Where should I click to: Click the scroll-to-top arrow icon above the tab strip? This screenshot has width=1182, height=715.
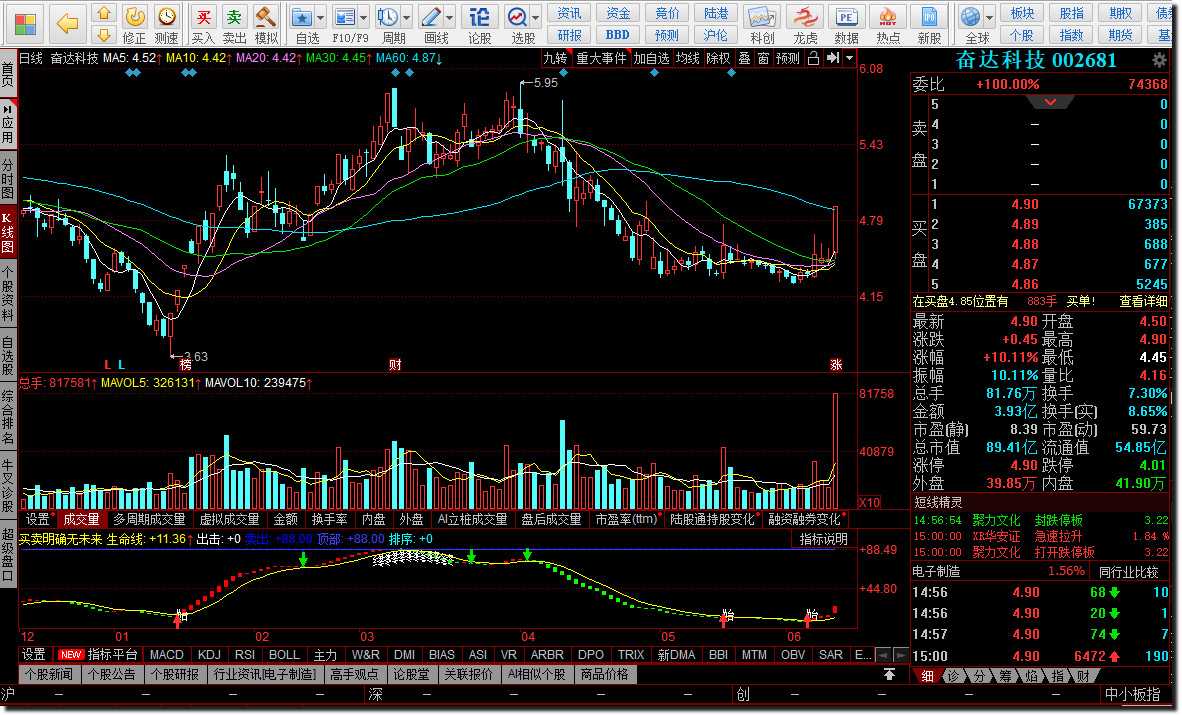coord(890,674)
